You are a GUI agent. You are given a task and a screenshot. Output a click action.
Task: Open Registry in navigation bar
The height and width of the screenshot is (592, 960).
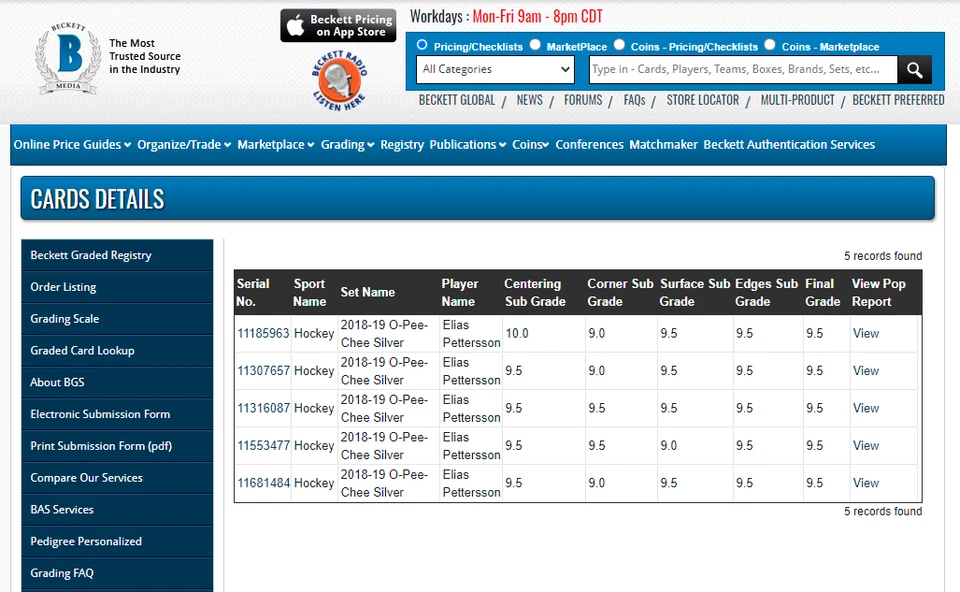tap(402, 144)
